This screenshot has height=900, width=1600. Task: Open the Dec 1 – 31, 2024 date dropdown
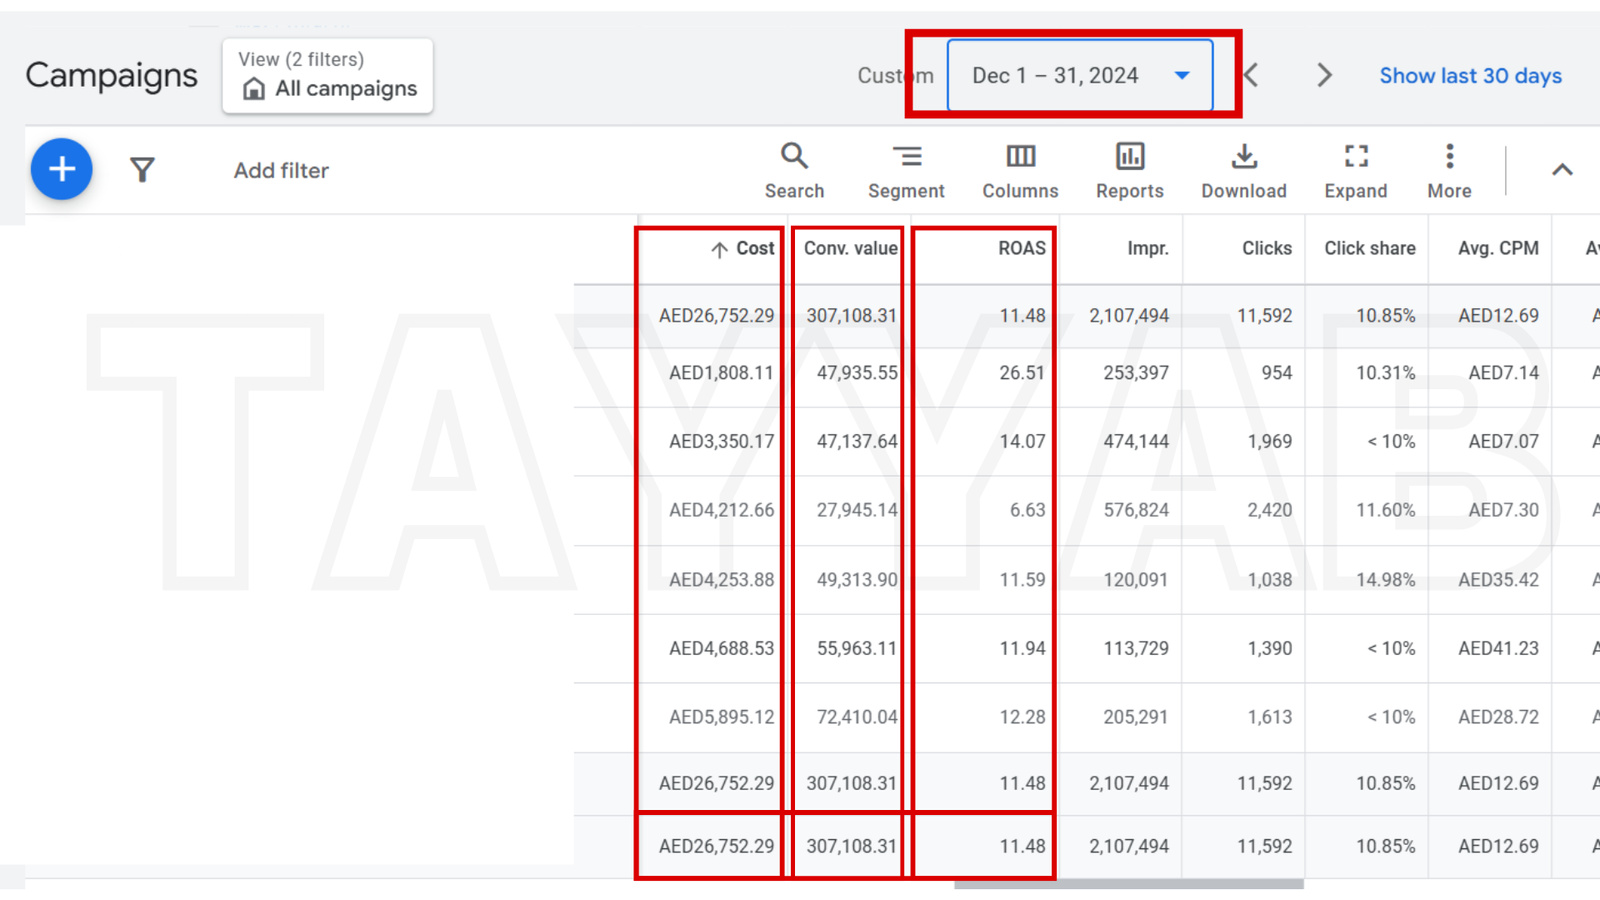1080,76
